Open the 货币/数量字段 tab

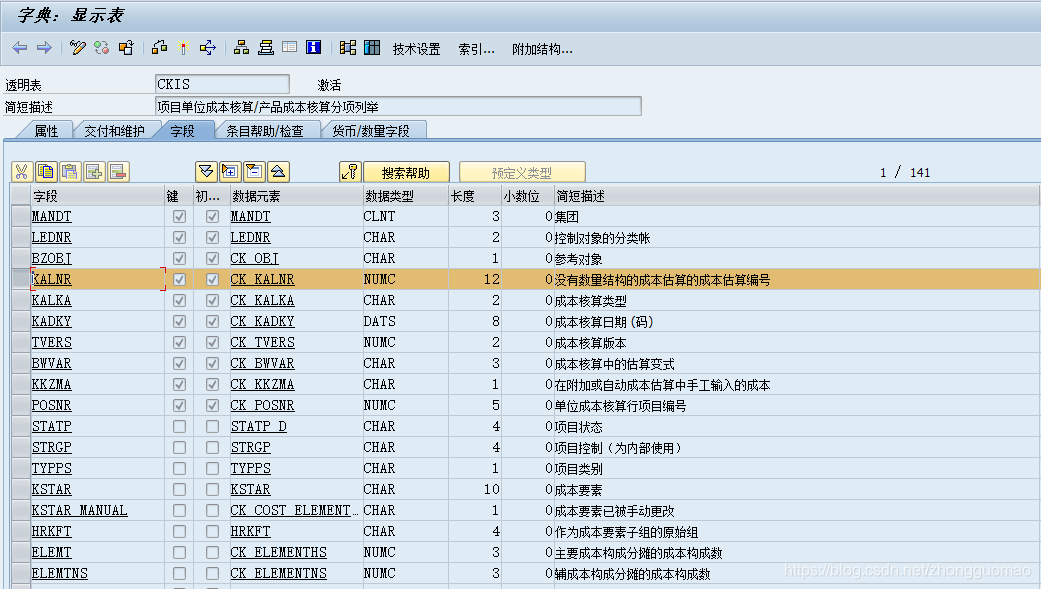pos(372,130)
